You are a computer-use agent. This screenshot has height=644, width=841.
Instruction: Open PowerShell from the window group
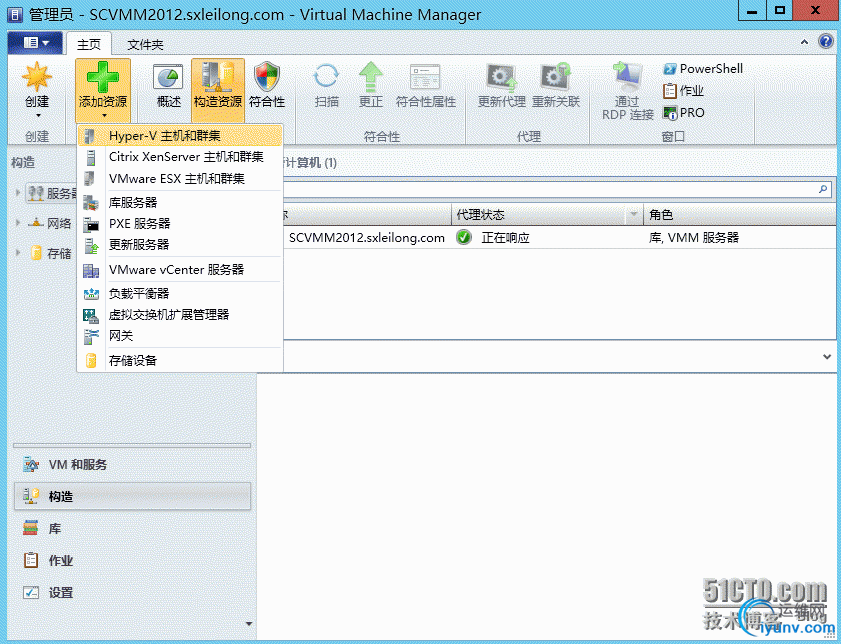[703, 69]
